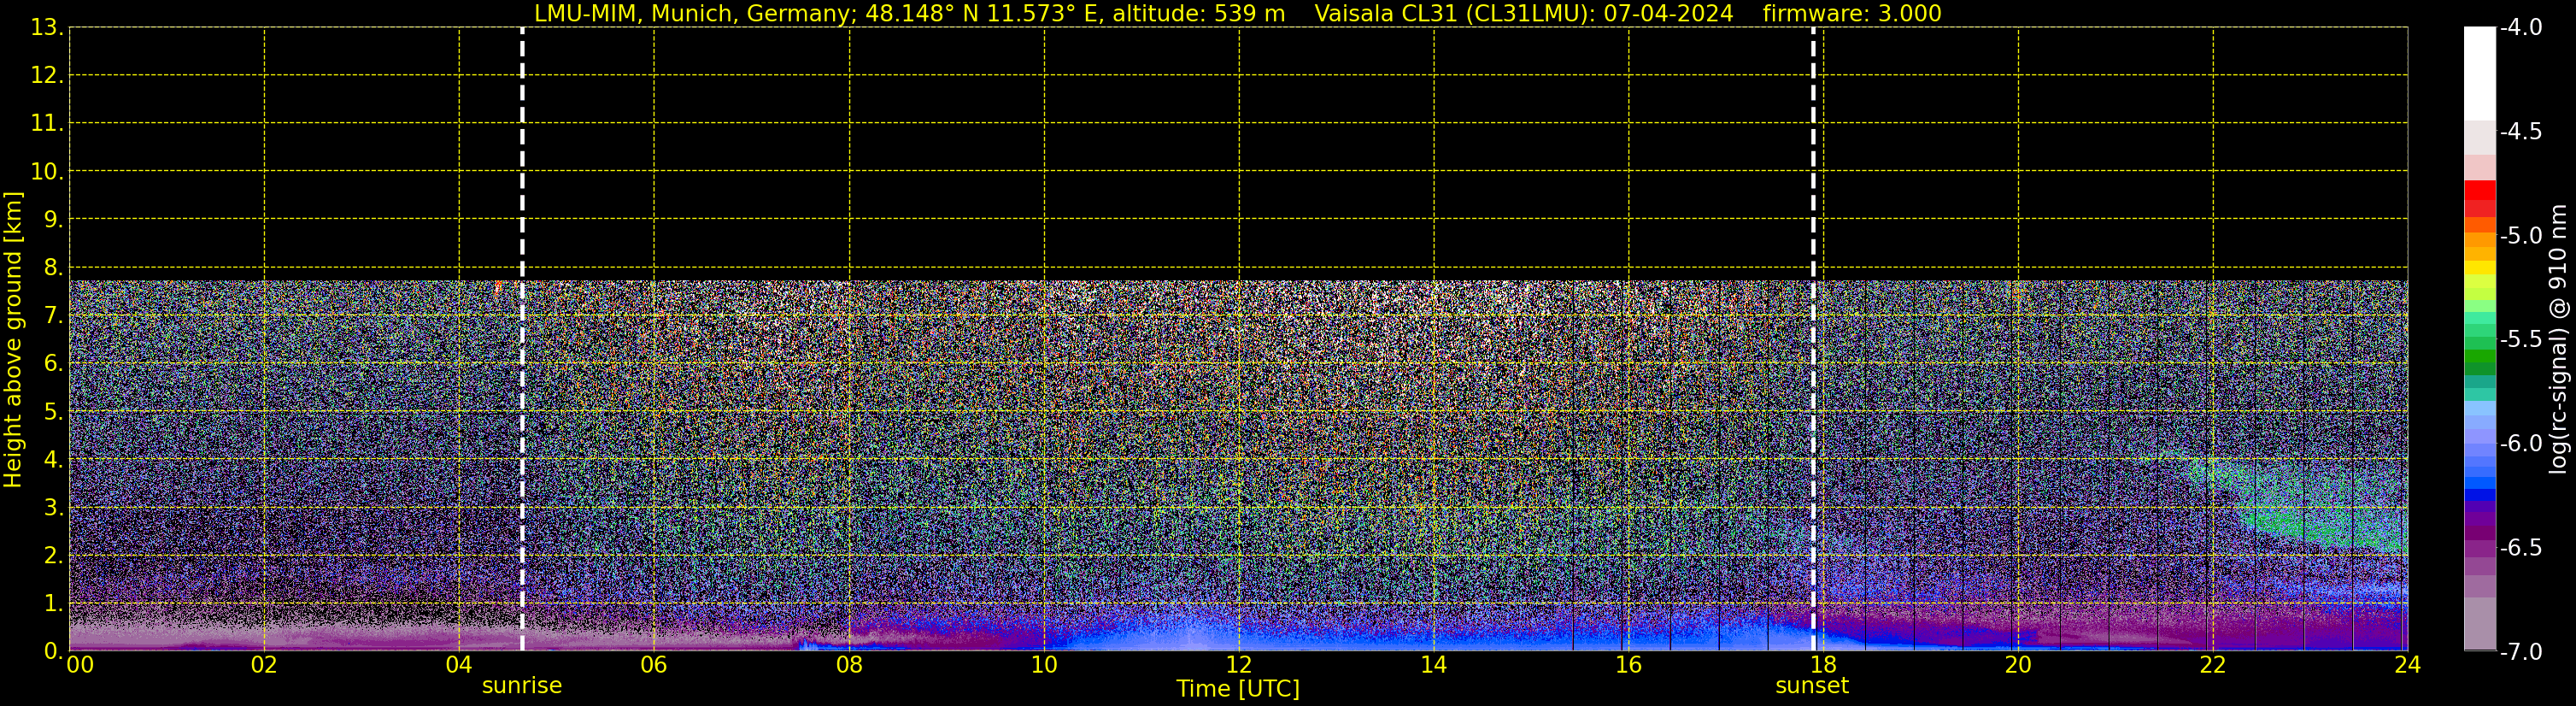Click the "sunset" label below the time axis

point(1811,686)
